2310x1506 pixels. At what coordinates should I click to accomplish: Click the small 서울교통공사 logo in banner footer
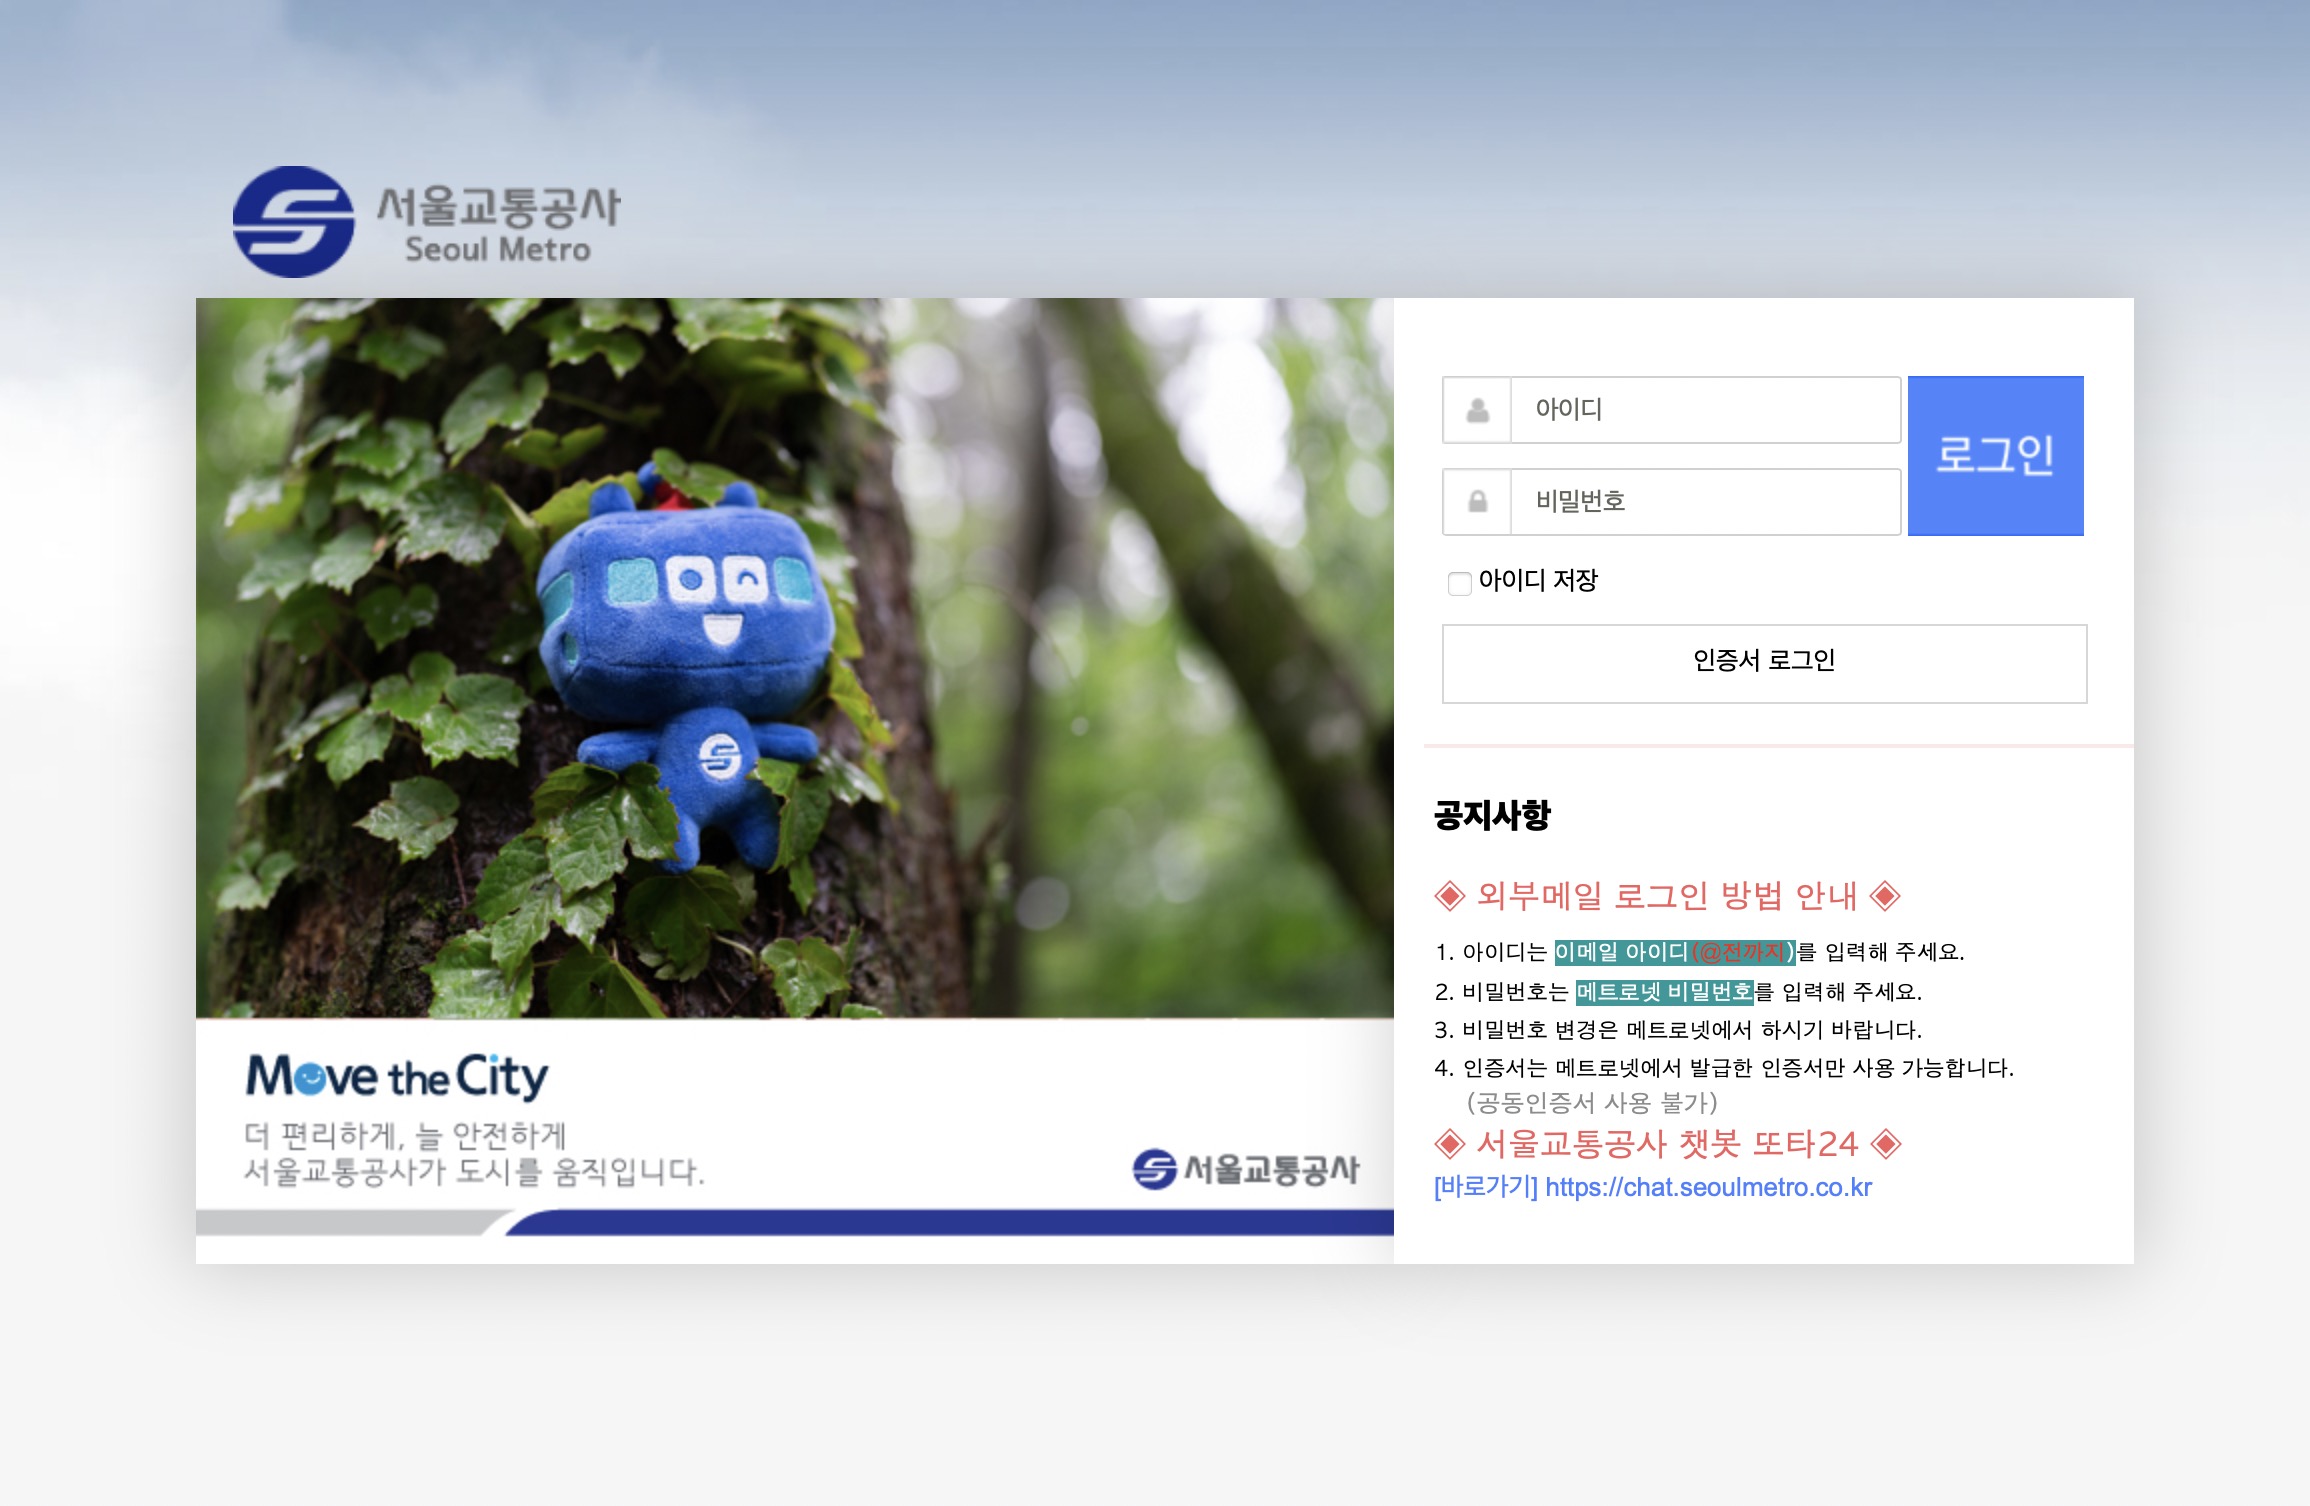(x=1246, y=1169)
